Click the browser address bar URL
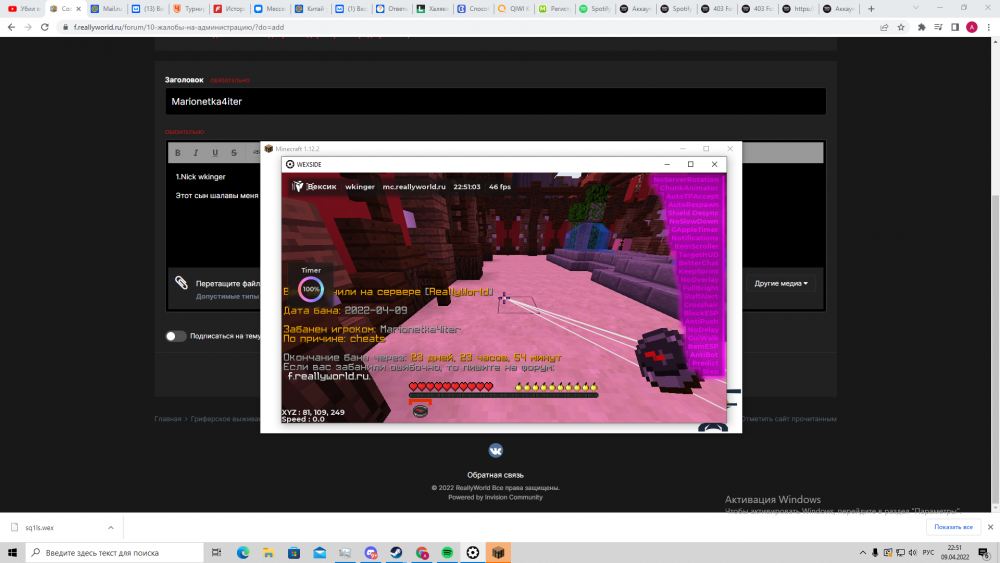1000x563 pixels. pyautogui.click(x=179, y=27)
